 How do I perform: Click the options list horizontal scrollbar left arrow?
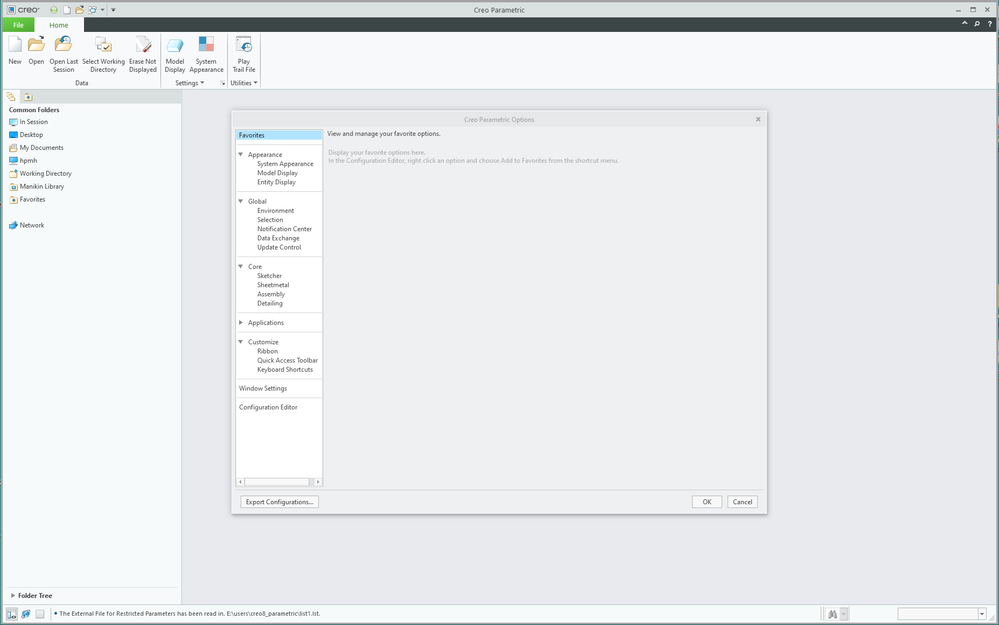click(x=240, y=482)
